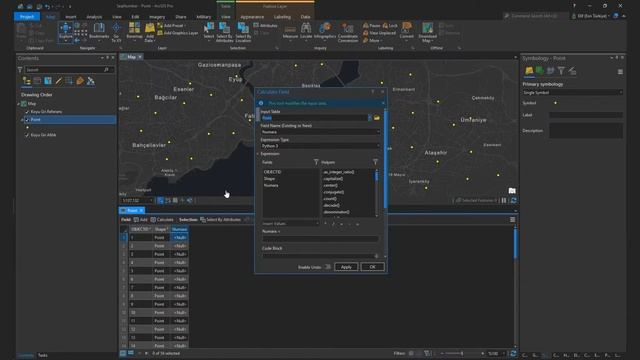
Task: Open the Project tab
Action: coord(27,17)
